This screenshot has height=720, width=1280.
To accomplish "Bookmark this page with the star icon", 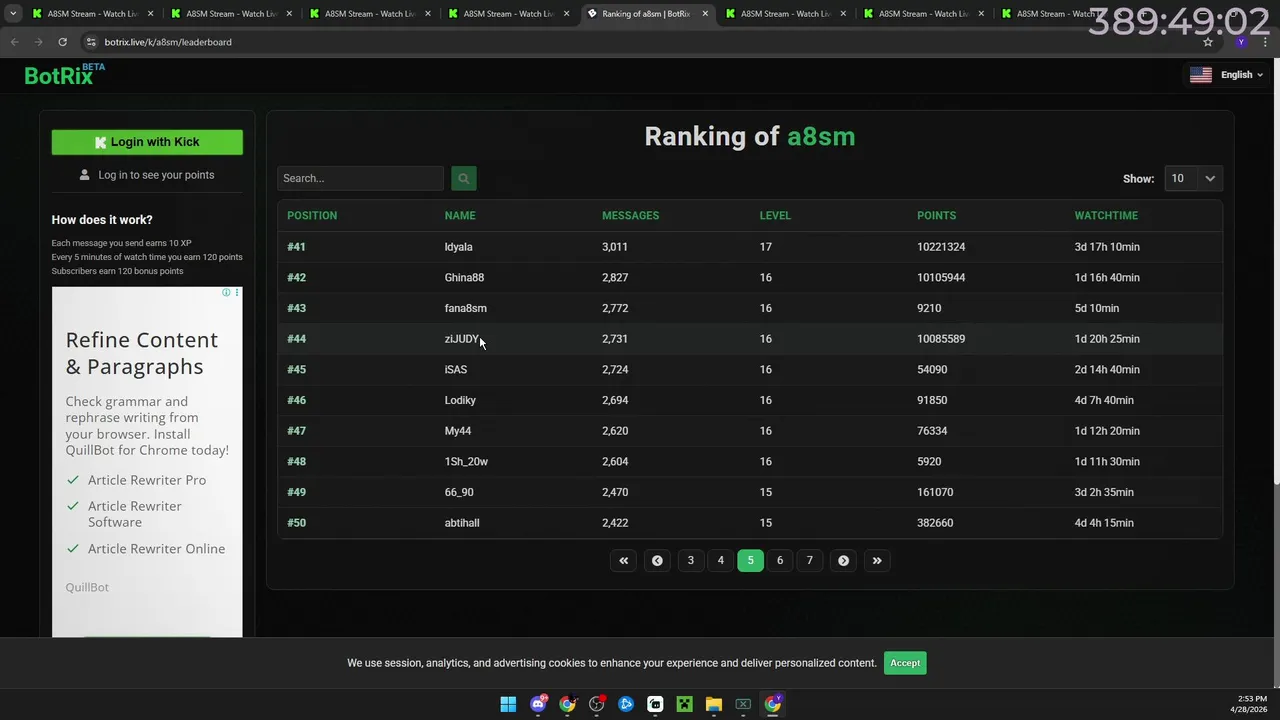I will click(1208, 42).
